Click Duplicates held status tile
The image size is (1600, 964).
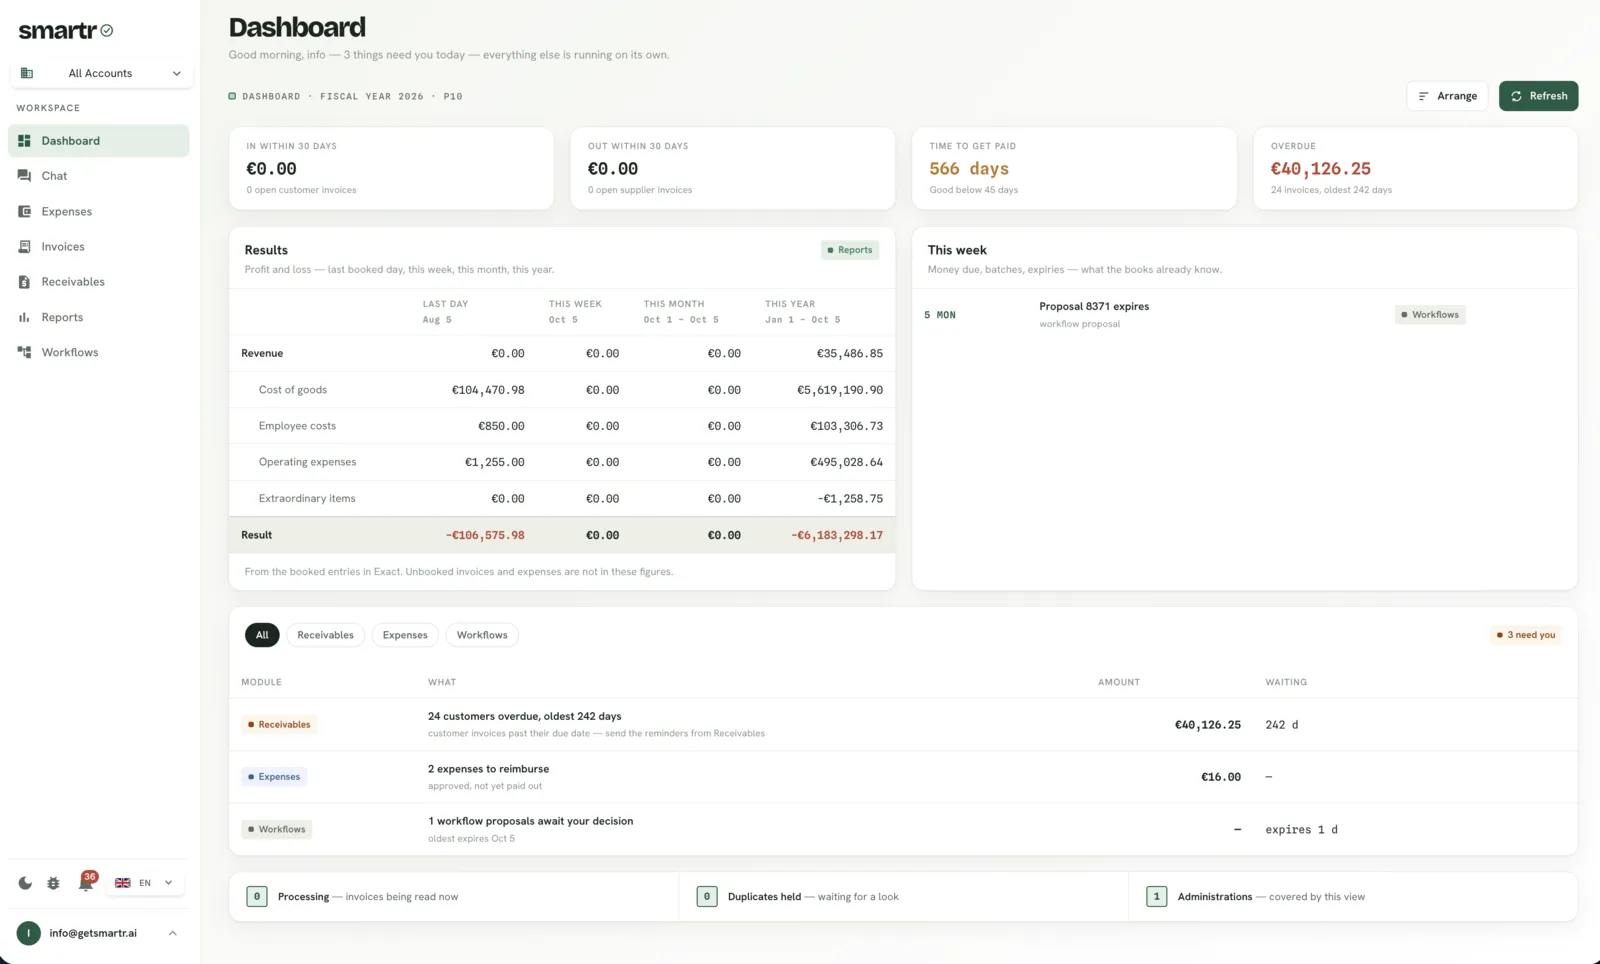[904, 897]
